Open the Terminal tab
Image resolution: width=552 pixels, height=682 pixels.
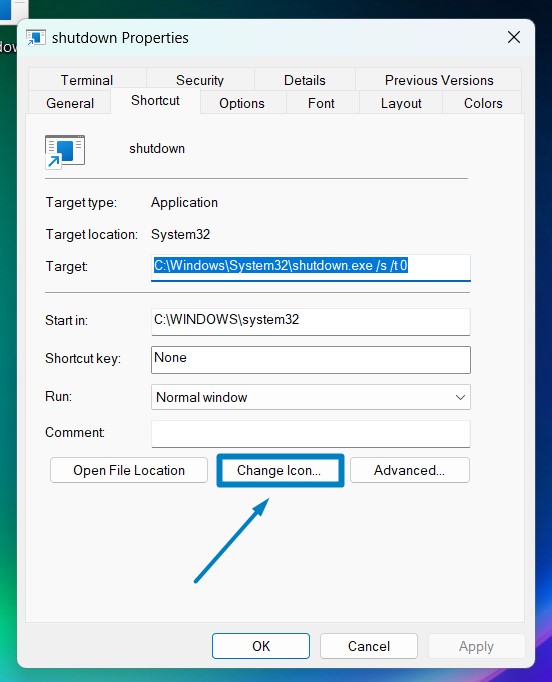click(x=87, y=80)
